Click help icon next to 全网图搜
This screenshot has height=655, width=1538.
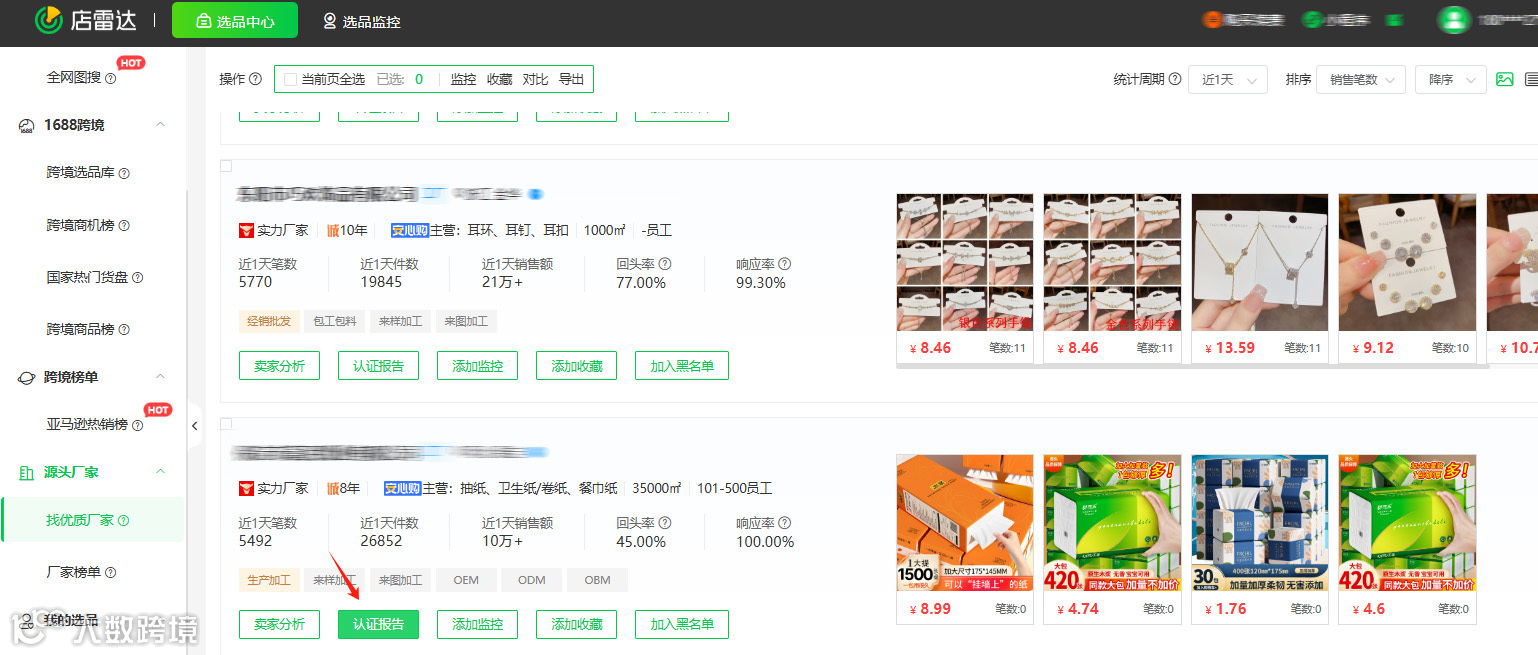pos(111,78)
